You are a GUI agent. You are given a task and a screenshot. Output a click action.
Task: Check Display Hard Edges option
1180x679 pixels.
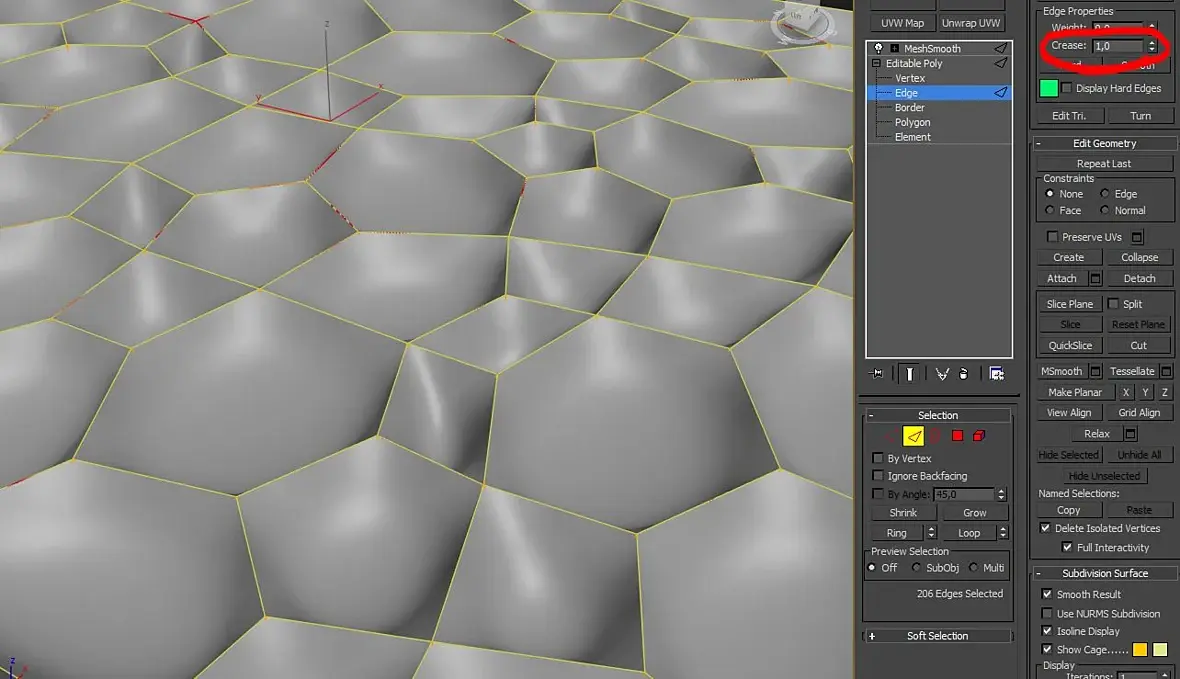click(x=1066, y=88)
